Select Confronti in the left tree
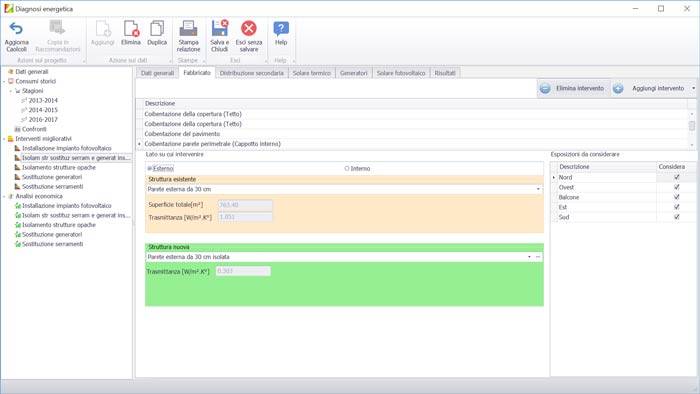 [x=34, y=129]
